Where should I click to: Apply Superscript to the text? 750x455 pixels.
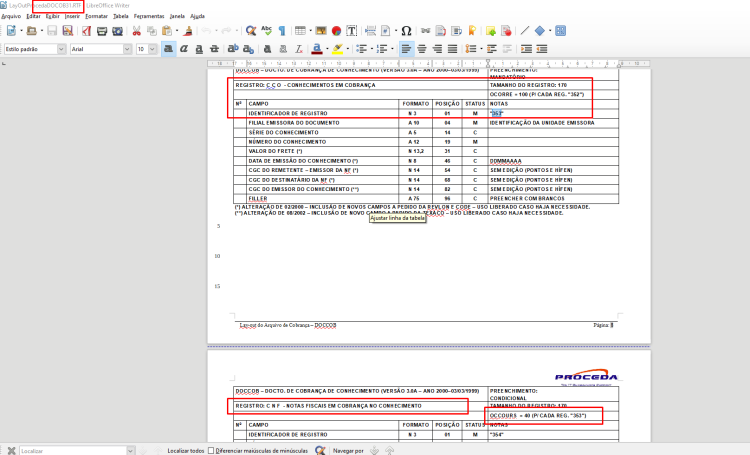click(x=233, y=49)
